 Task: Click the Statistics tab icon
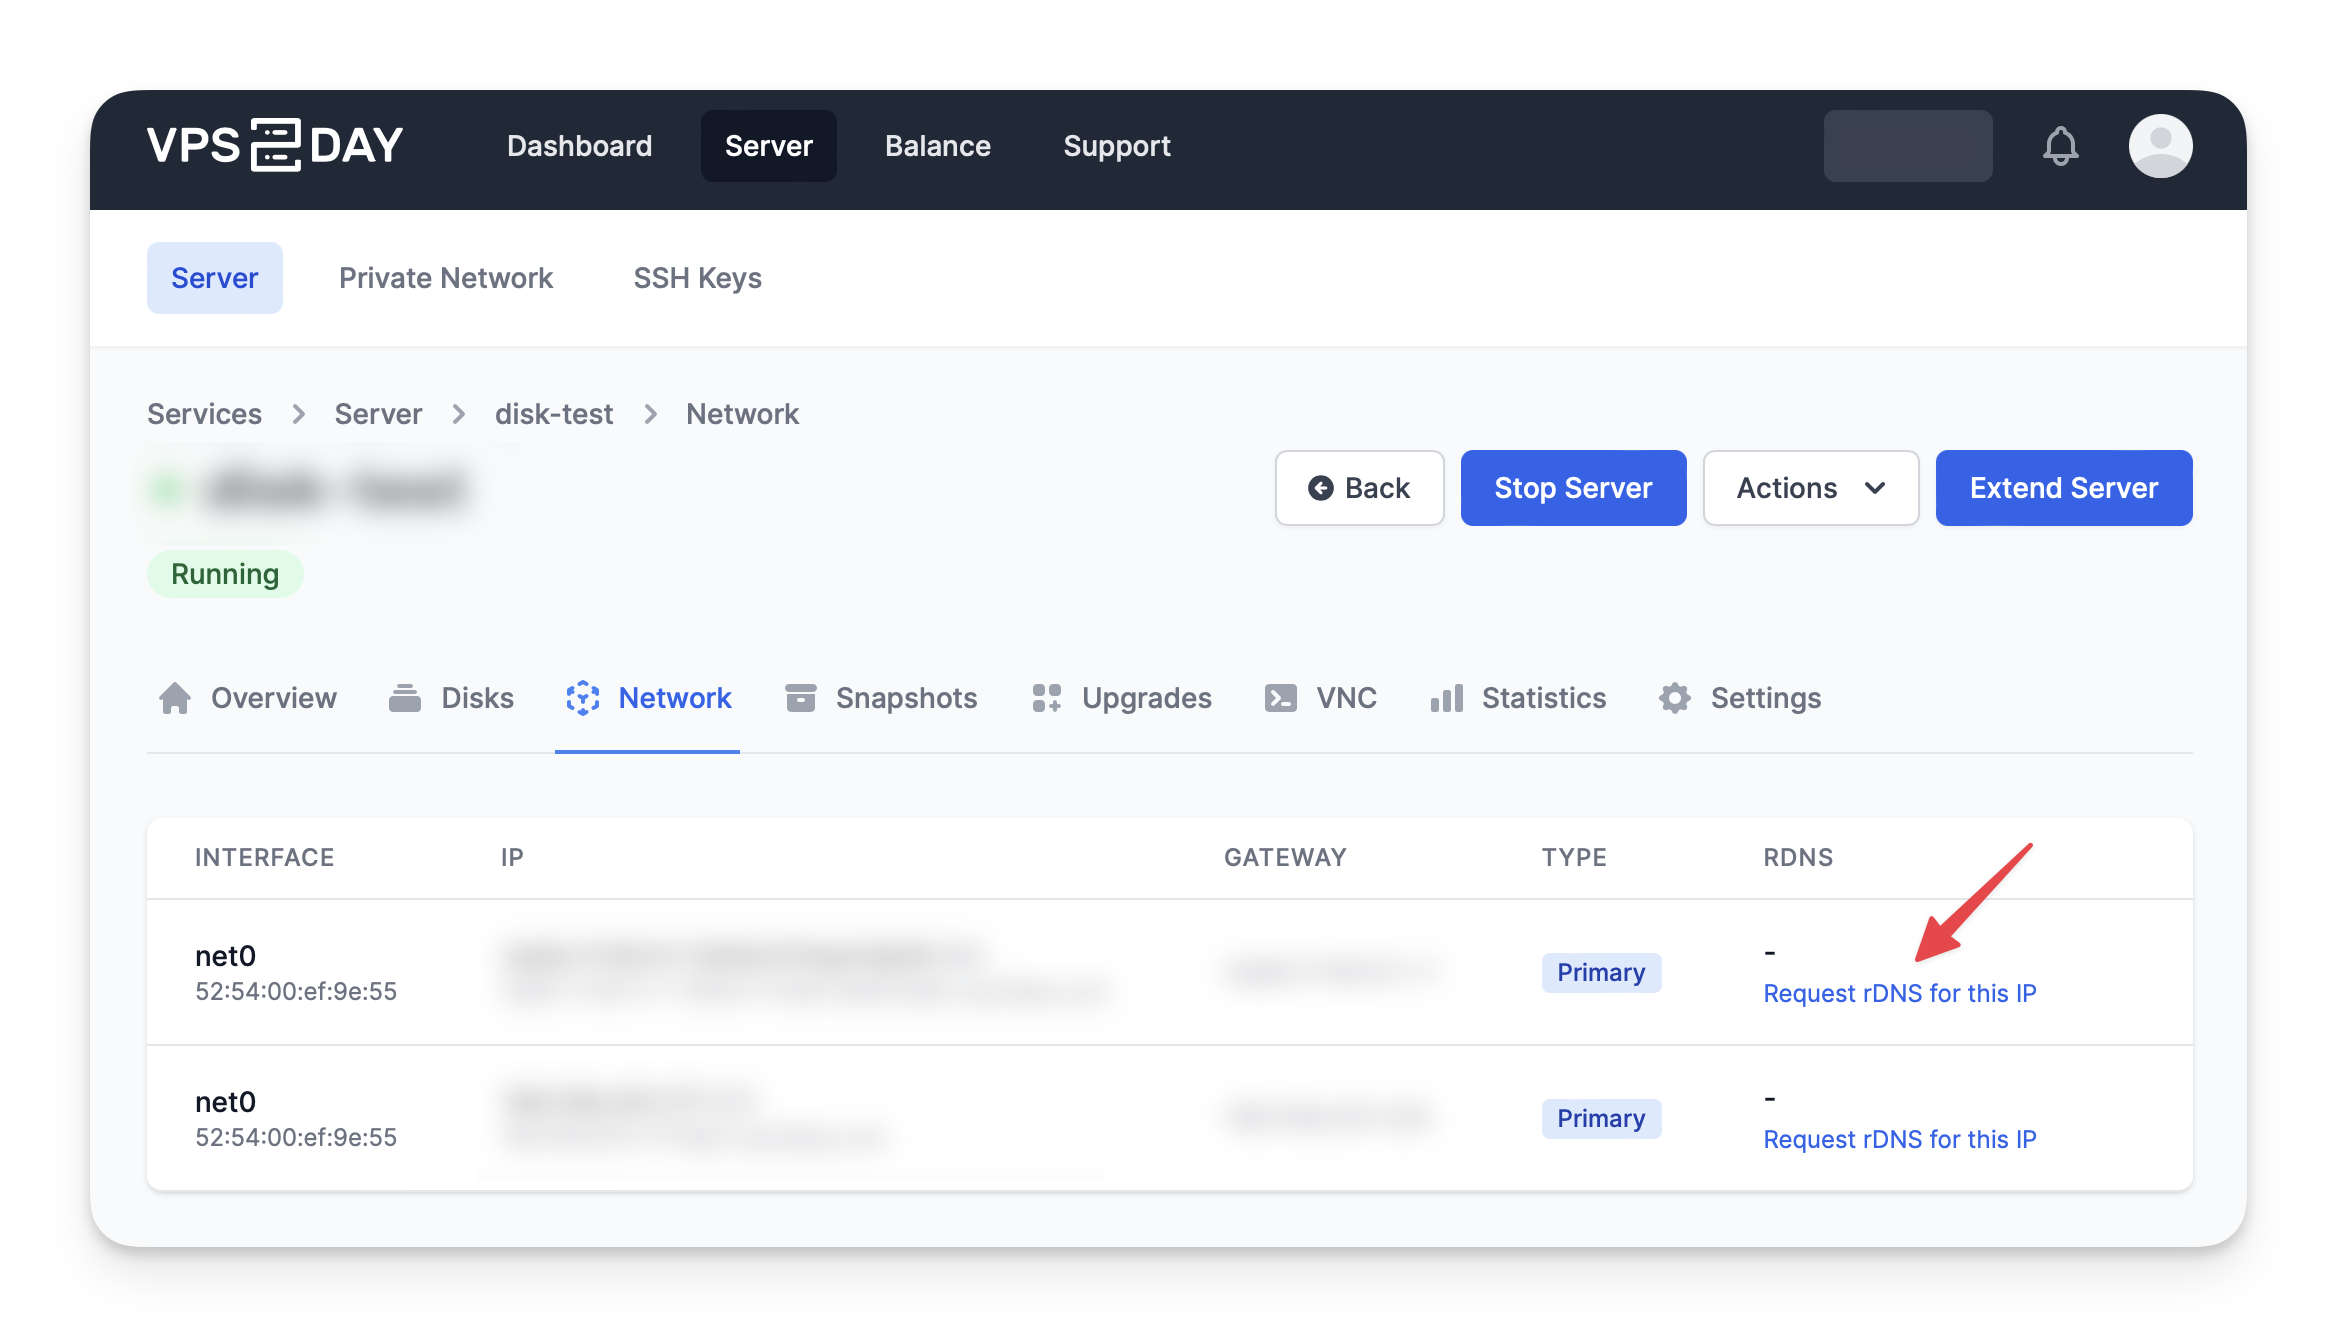click(1446, 697)
